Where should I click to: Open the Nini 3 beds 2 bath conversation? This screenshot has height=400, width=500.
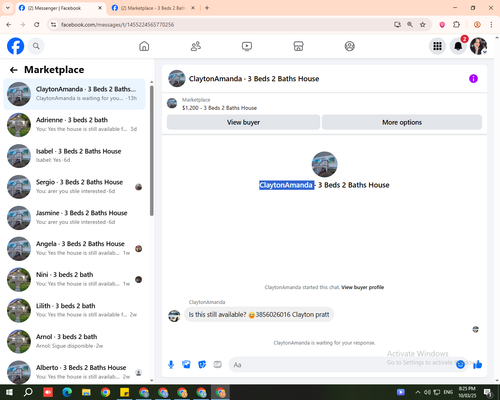point(74,279)
